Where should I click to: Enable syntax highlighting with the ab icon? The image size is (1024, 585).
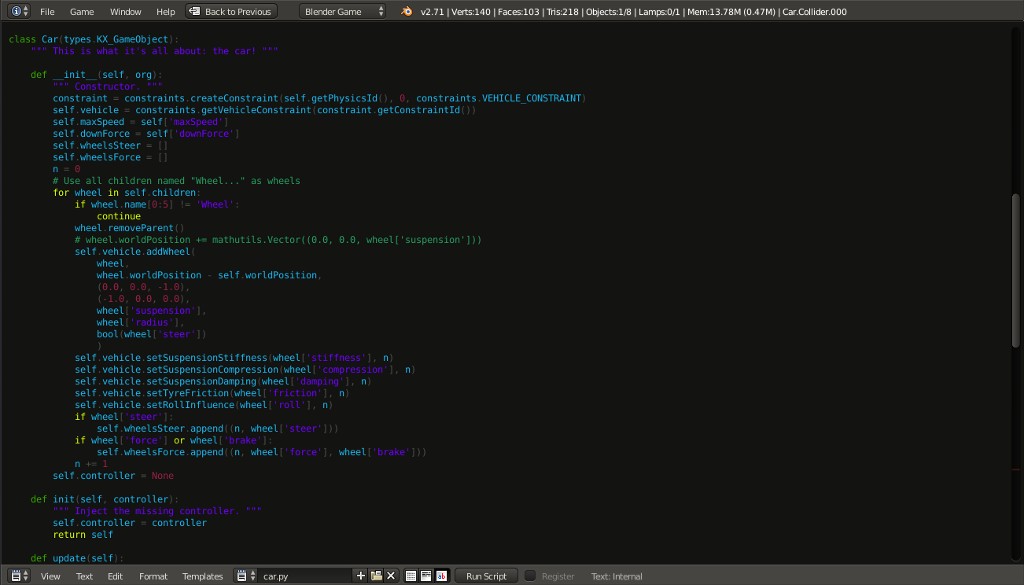[440, 575]
